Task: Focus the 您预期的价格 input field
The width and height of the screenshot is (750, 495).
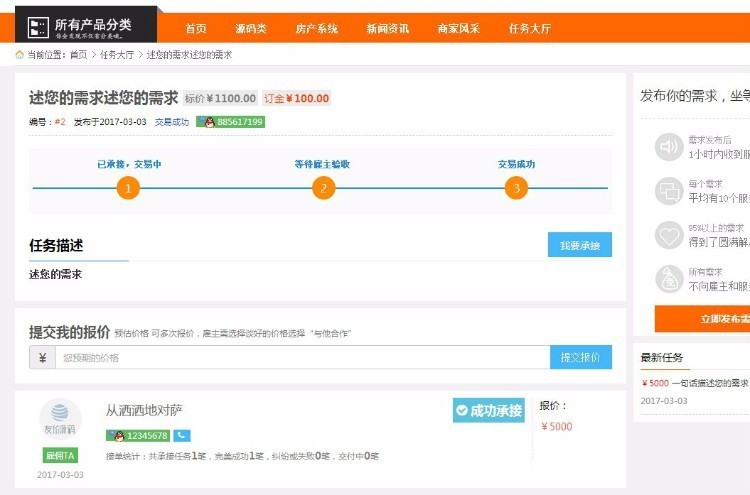Action: click(x=303, y=357)
